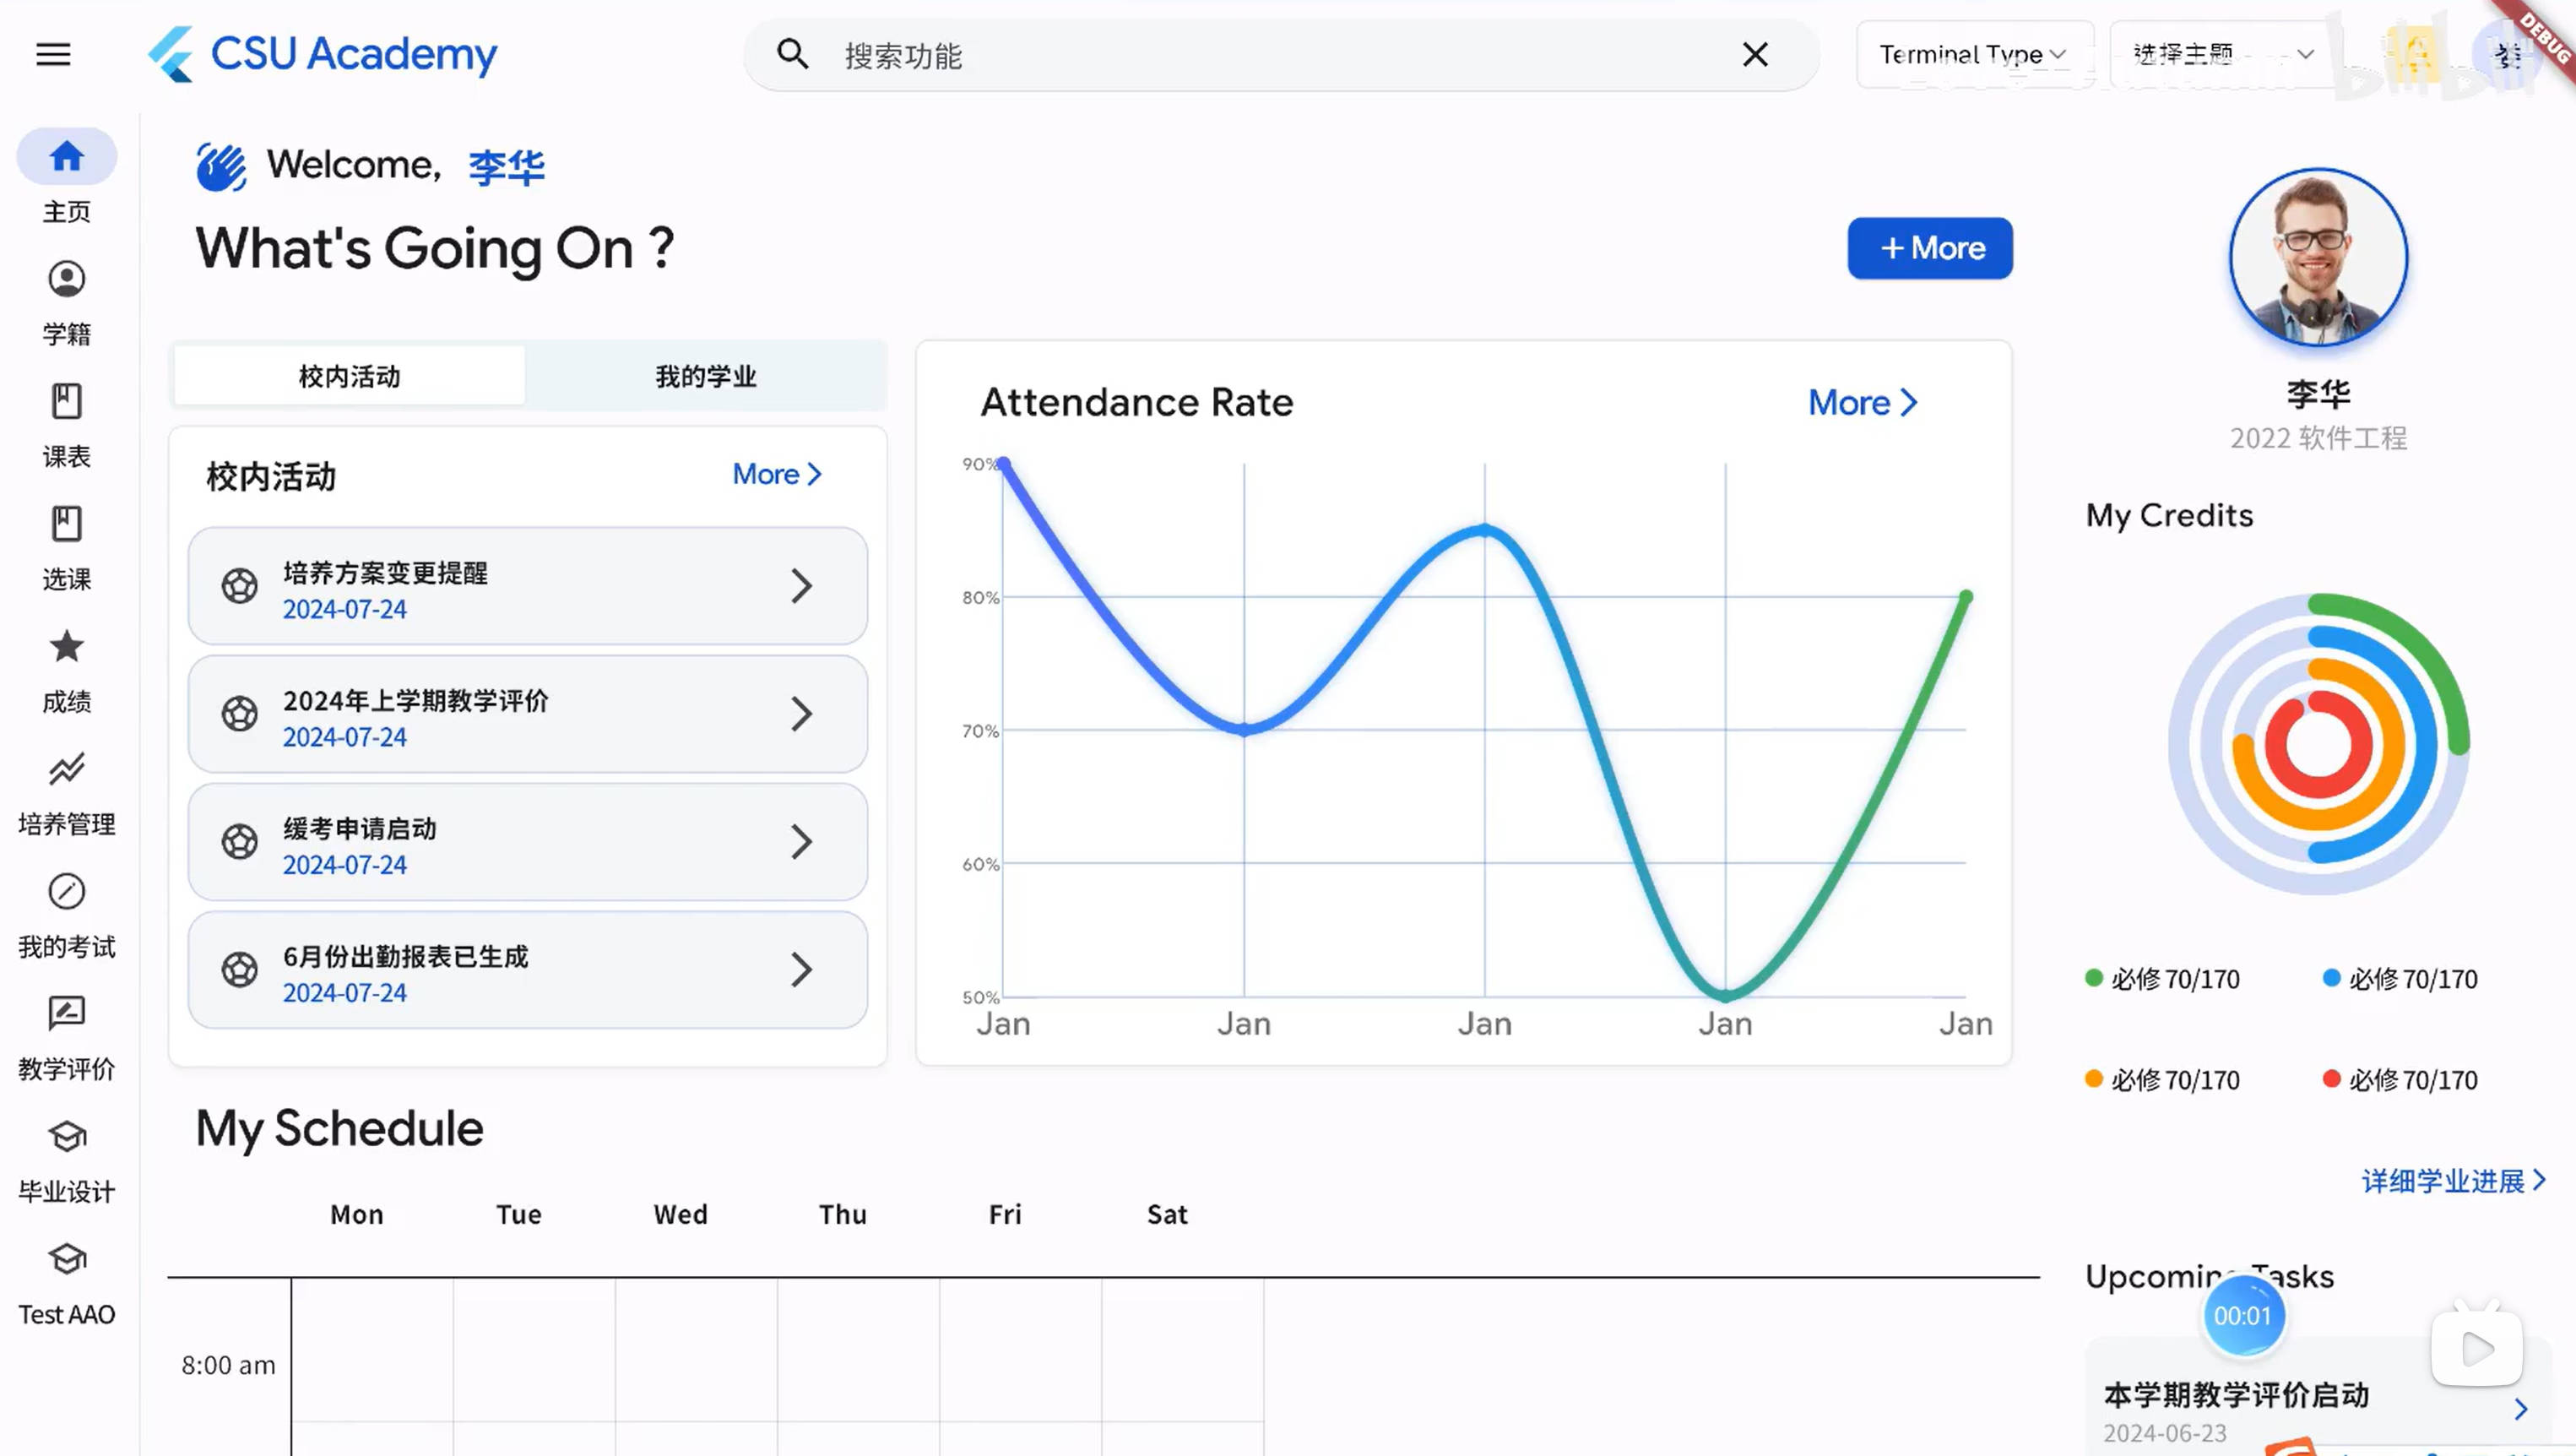Image resolution: width=2576 pixels, height=1456 pixels.
Task: Click the search magnifier icon
Action: pyautogui.click(x=792, y=54)
